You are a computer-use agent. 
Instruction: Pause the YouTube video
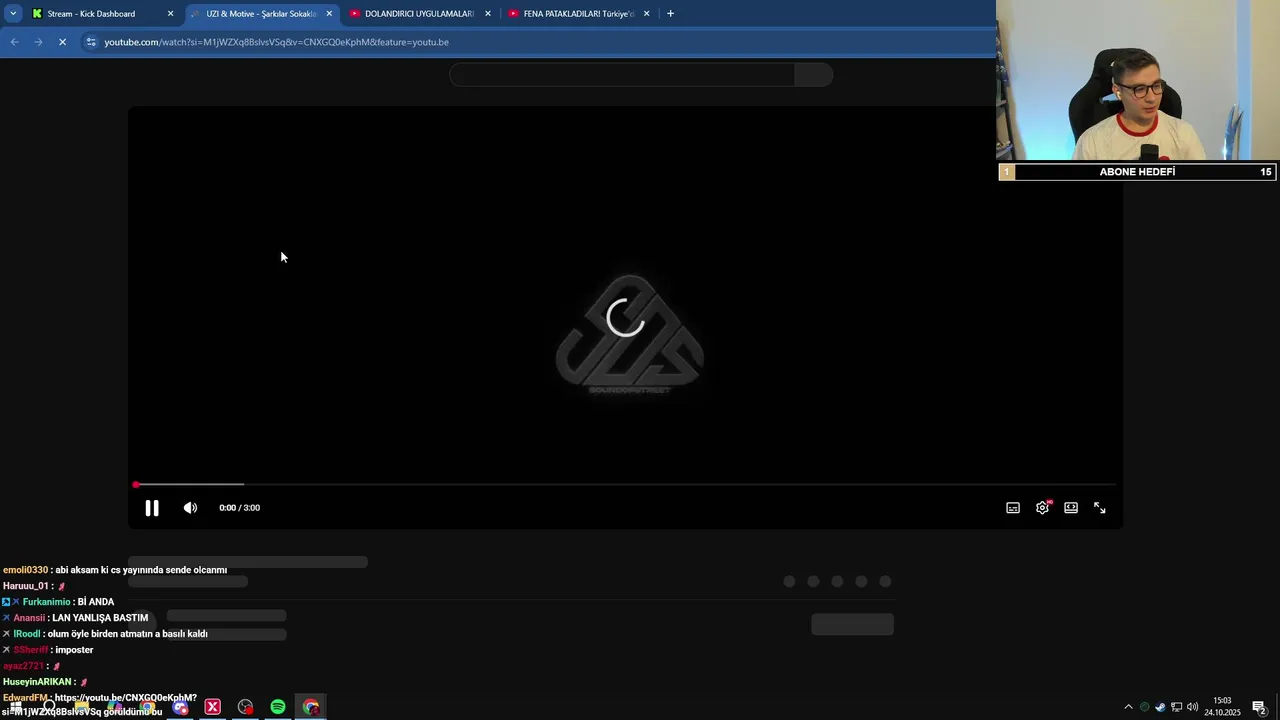tap(152, 508)
